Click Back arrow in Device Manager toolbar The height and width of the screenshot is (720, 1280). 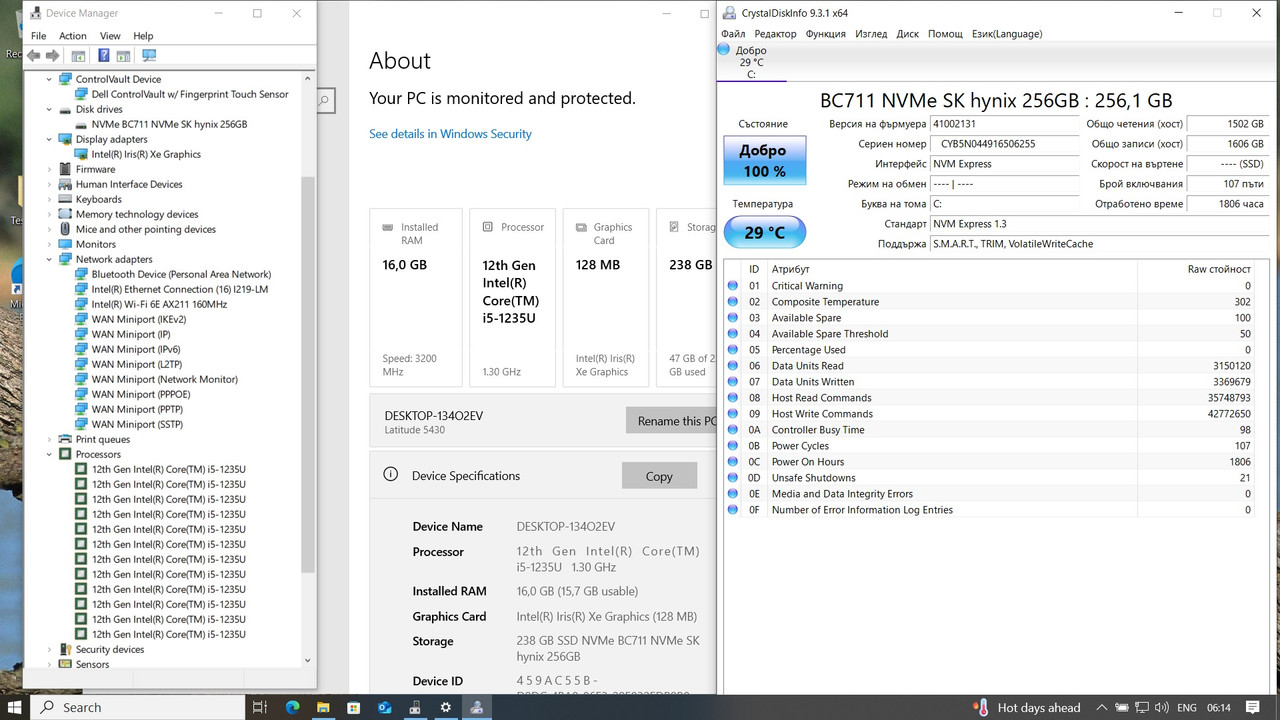[34, 56]
